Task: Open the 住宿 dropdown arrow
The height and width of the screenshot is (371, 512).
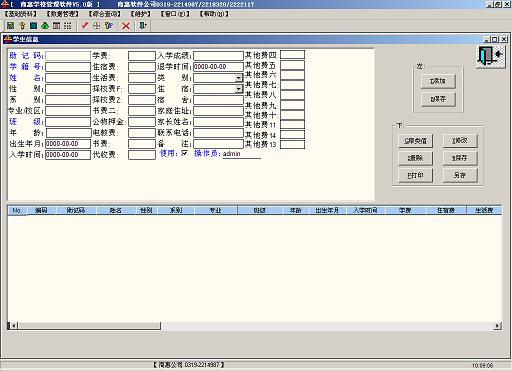Action: pyautogui.click(x=239, y=89)
